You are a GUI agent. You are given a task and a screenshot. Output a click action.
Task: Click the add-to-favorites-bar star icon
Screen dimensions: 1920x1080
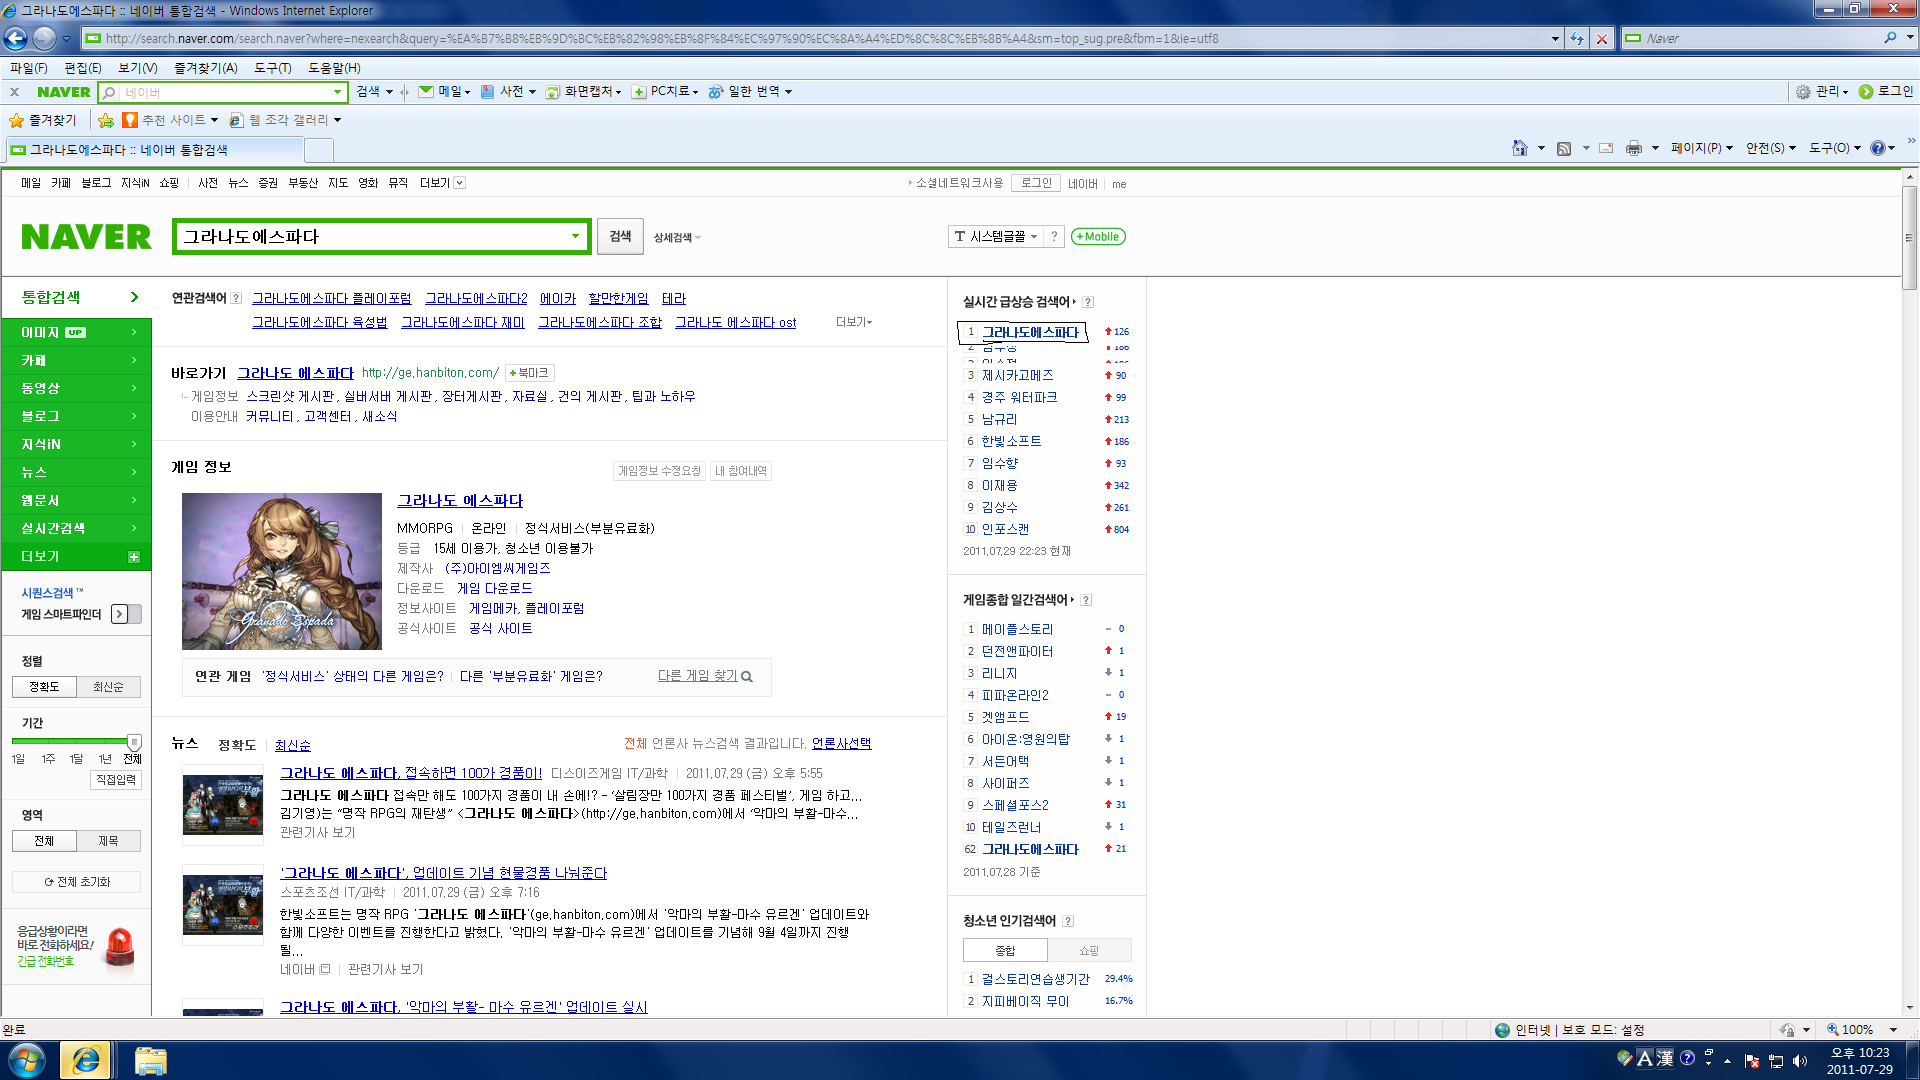point(106,120)
